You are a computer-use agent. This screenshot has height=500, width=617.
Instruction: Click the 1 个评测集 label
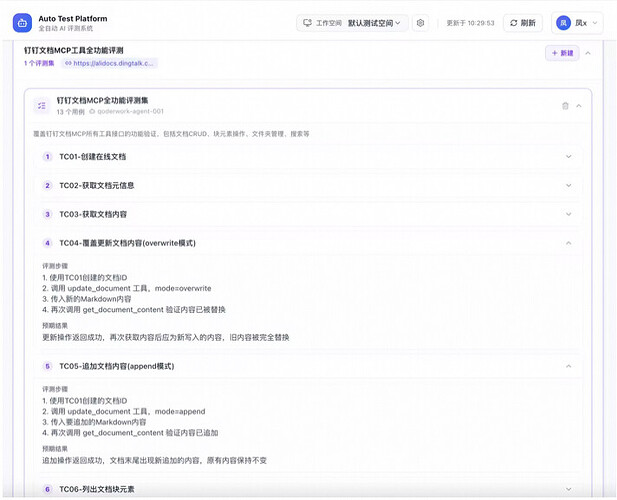(x=39, y=63)
